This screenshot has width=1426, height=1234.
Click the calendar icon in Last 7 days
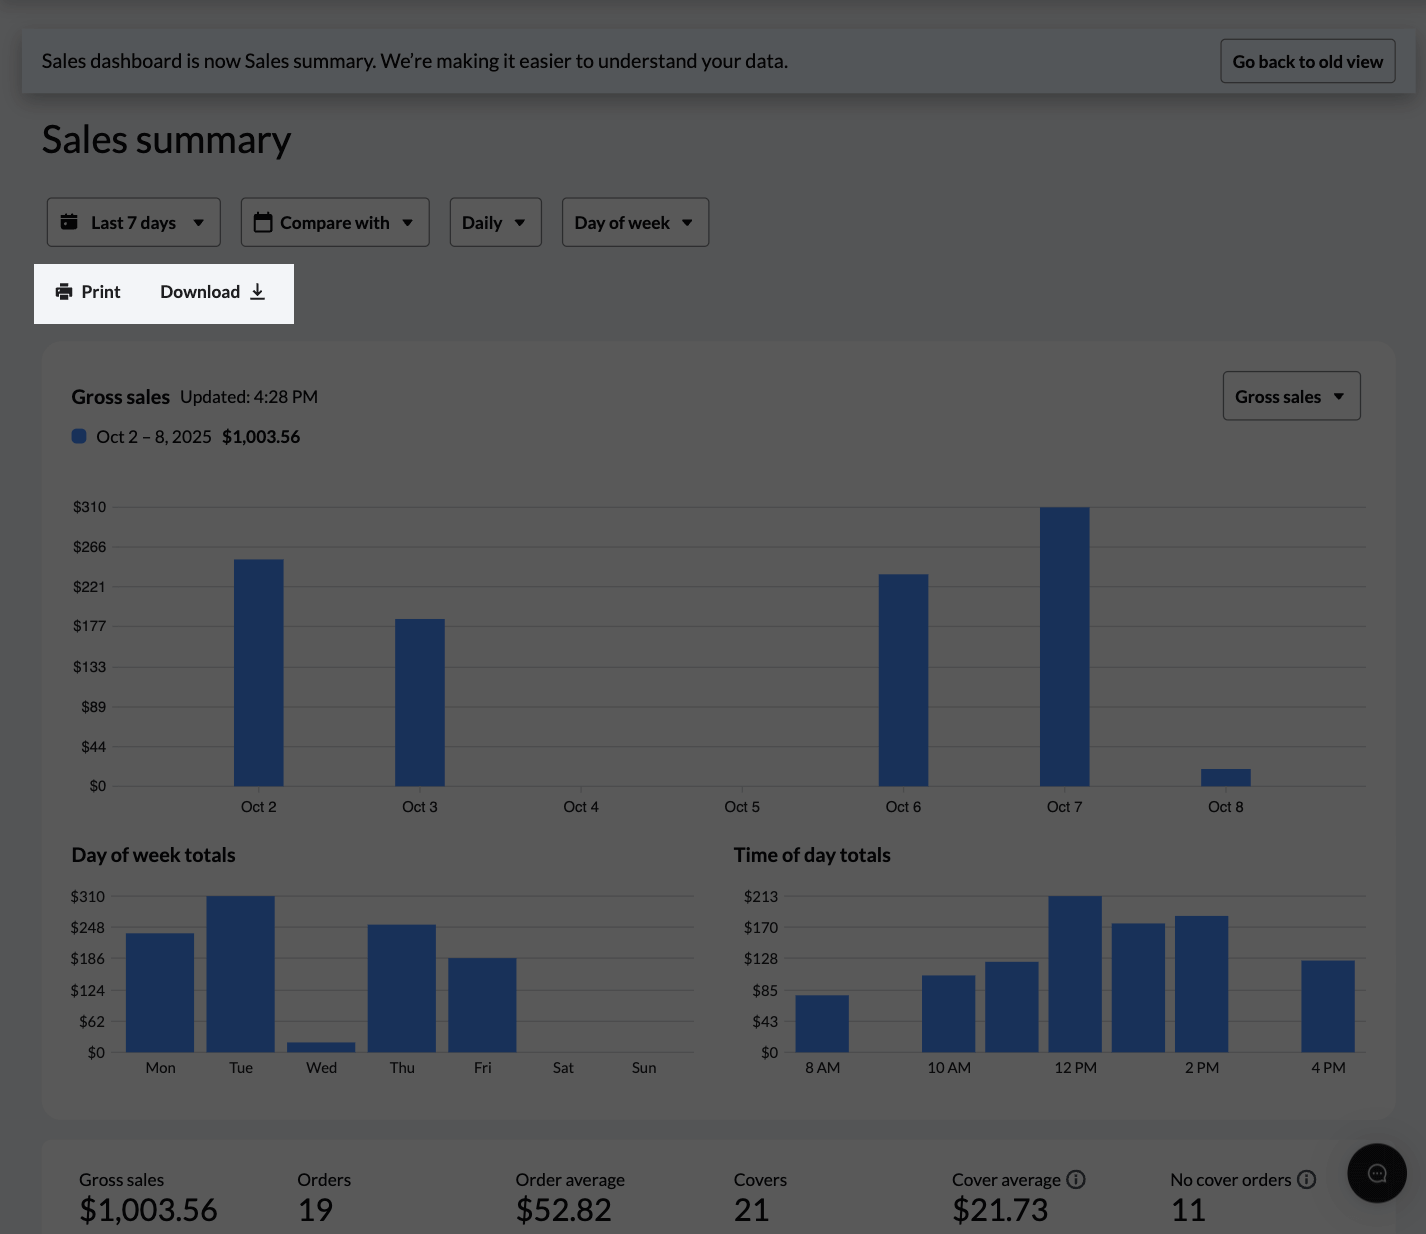click(x=69, y=222)
